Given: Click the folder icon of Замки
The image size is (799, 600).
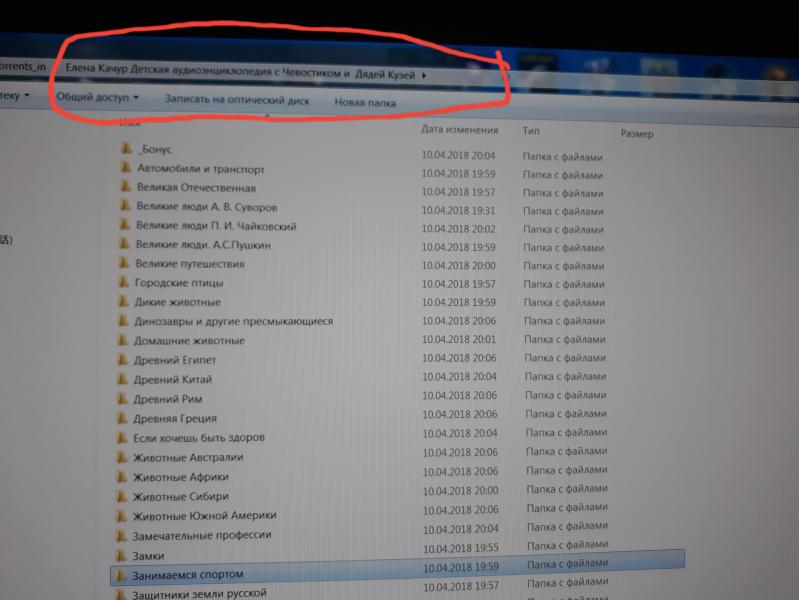Looking at the screenshot, I should tap(121, 555).
